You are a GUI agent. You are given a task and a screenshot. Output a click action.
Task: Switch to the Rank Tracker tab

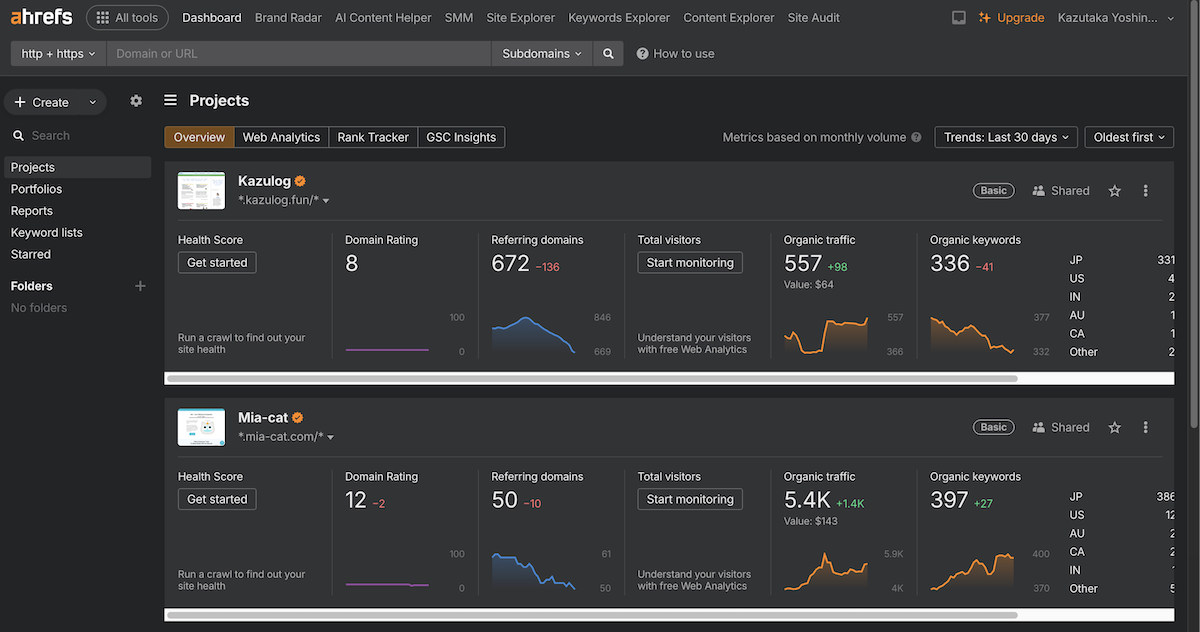pos(373,137)
